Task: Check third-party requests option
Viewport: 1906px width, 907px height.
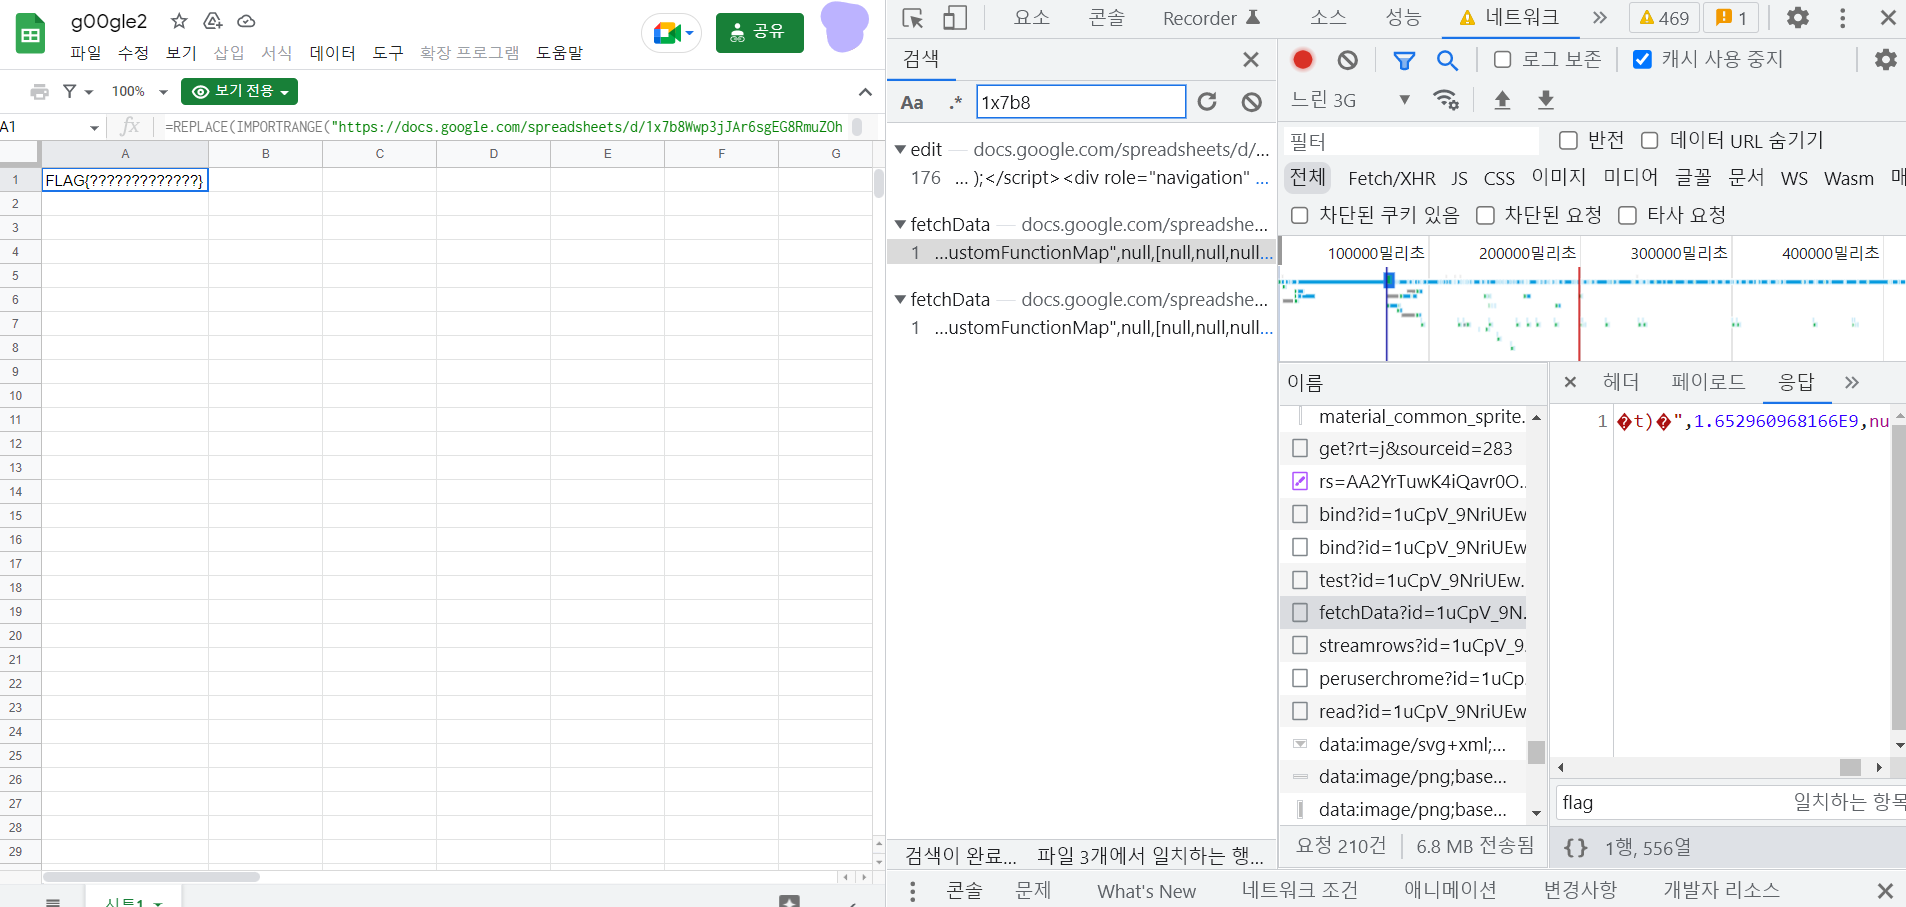Action: coord(1628,215)
